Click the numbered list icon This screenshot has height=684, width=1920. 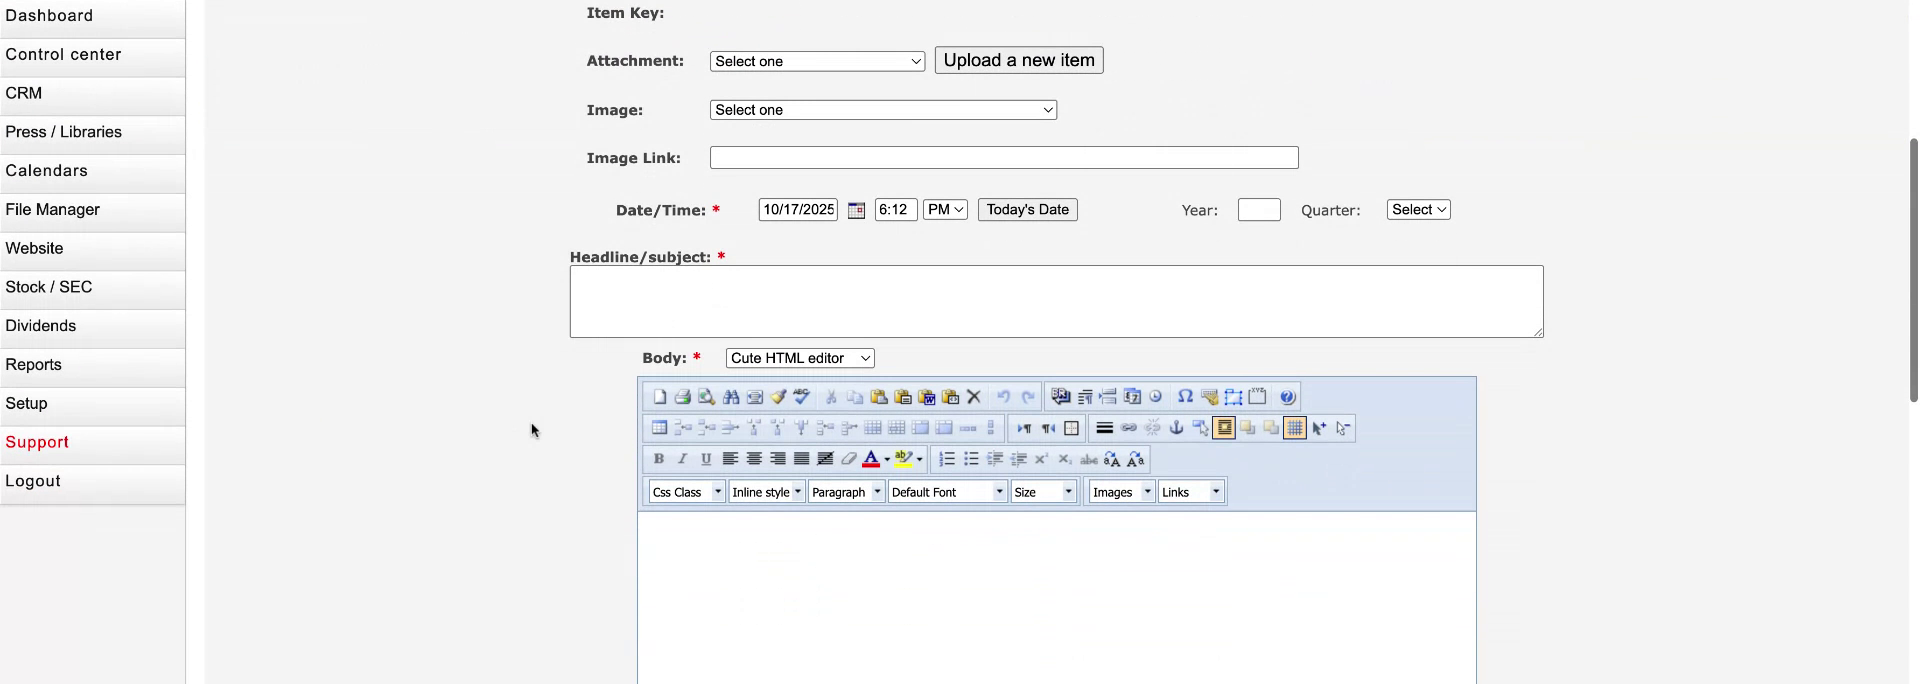tap(947, 459)
